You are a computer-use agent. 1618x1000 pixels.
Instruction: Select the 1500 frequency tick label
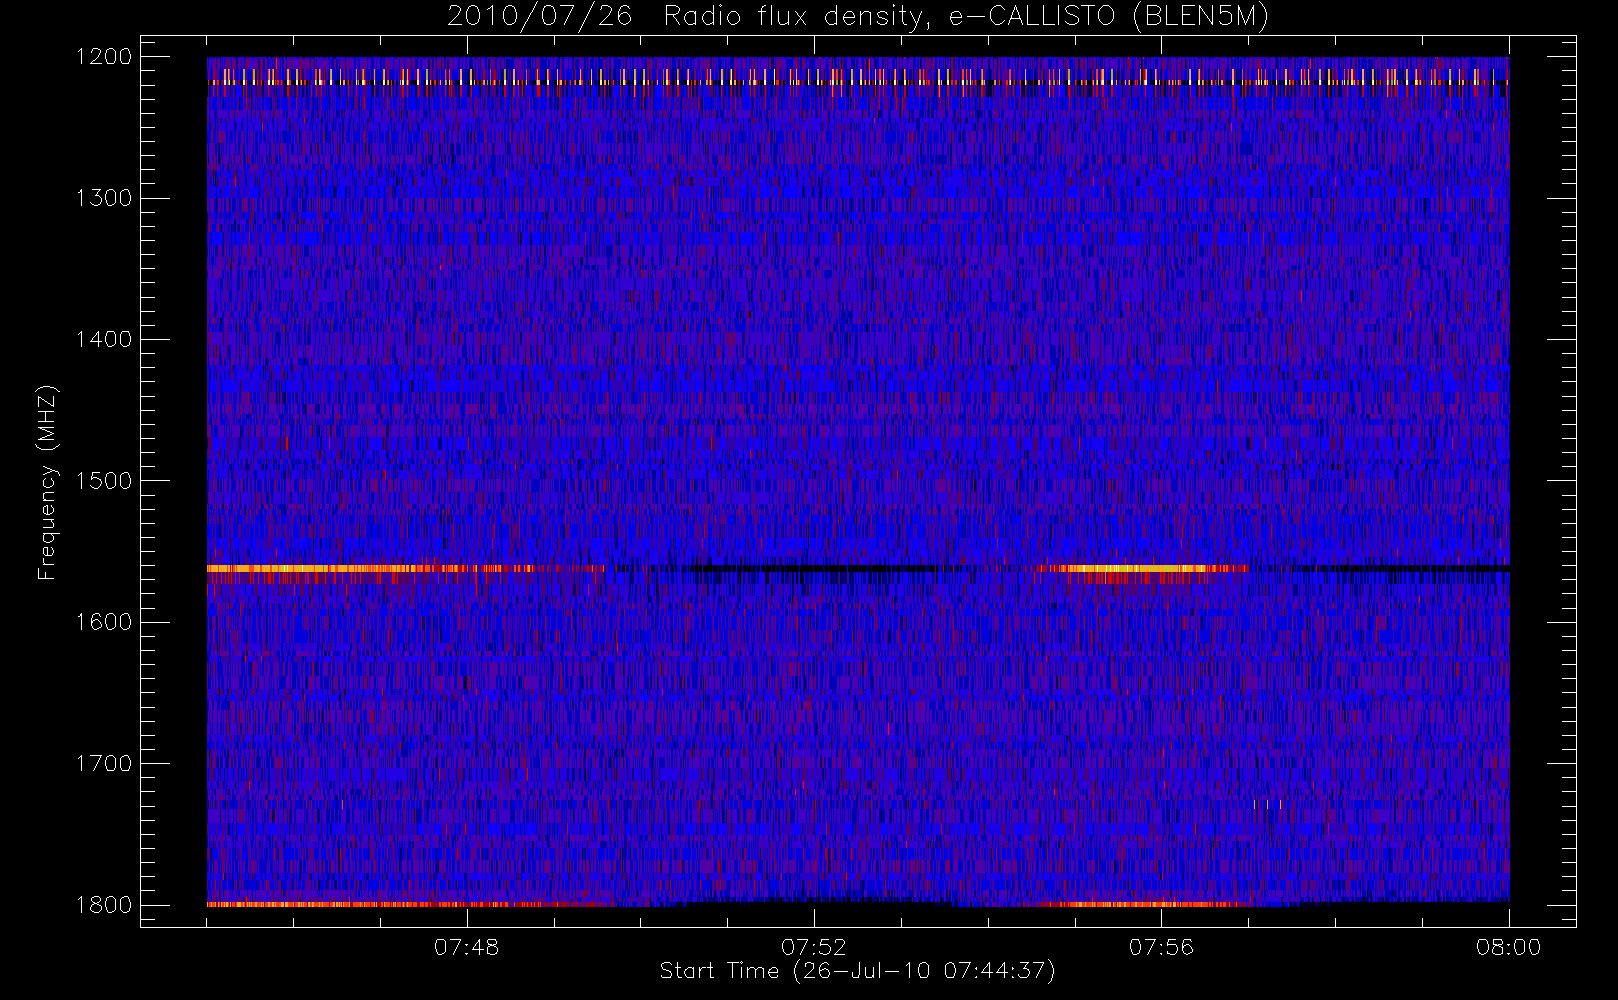(x=103, y=480)
